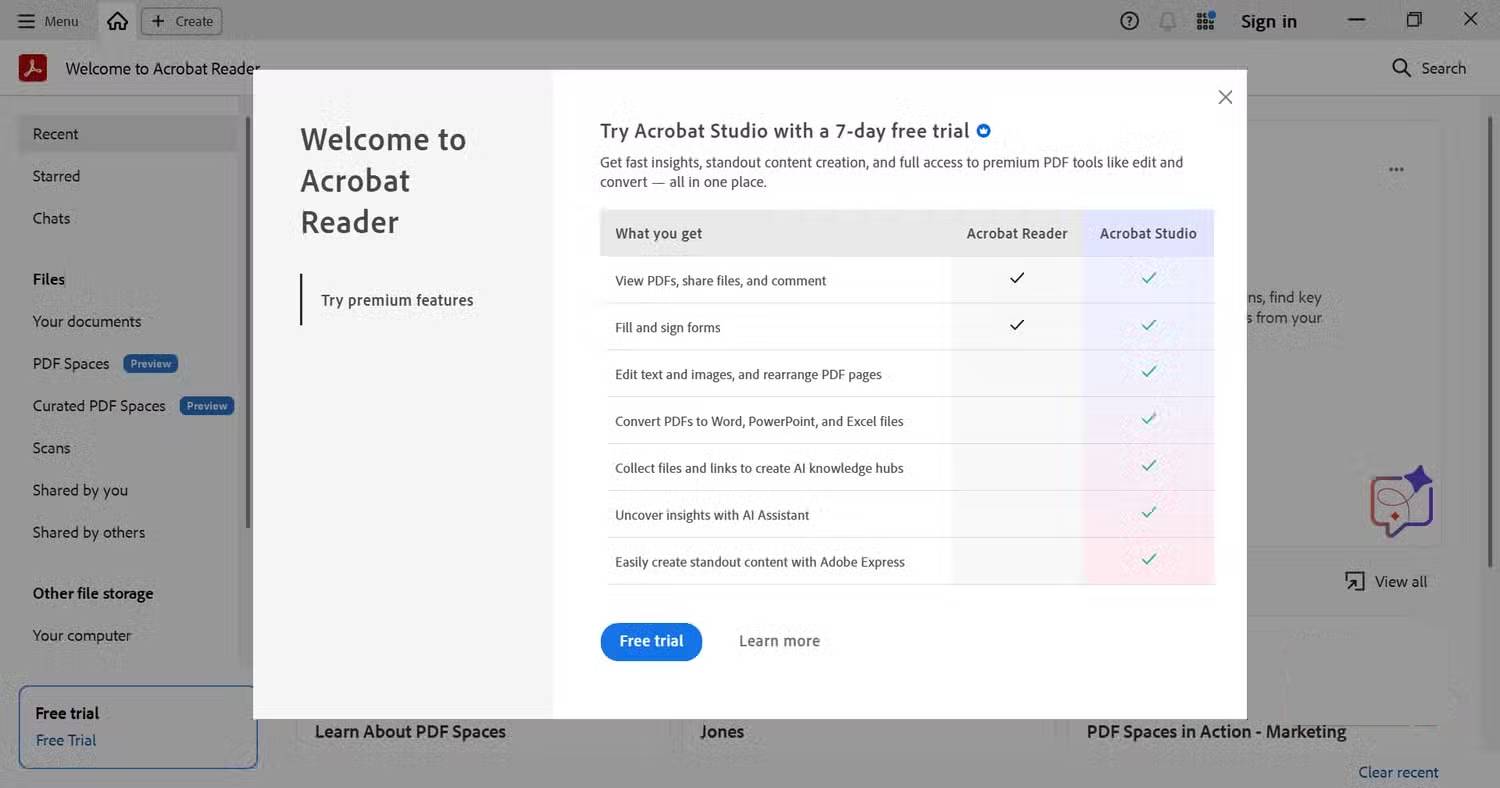Open the Jones recent file card

click(722, 732)
